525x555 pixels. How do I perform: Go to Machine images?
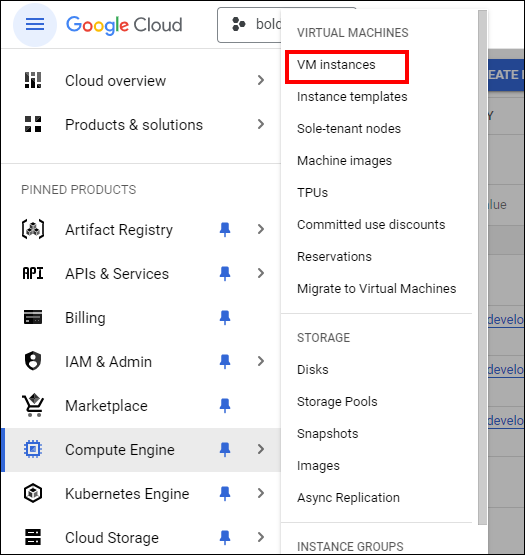344,161
